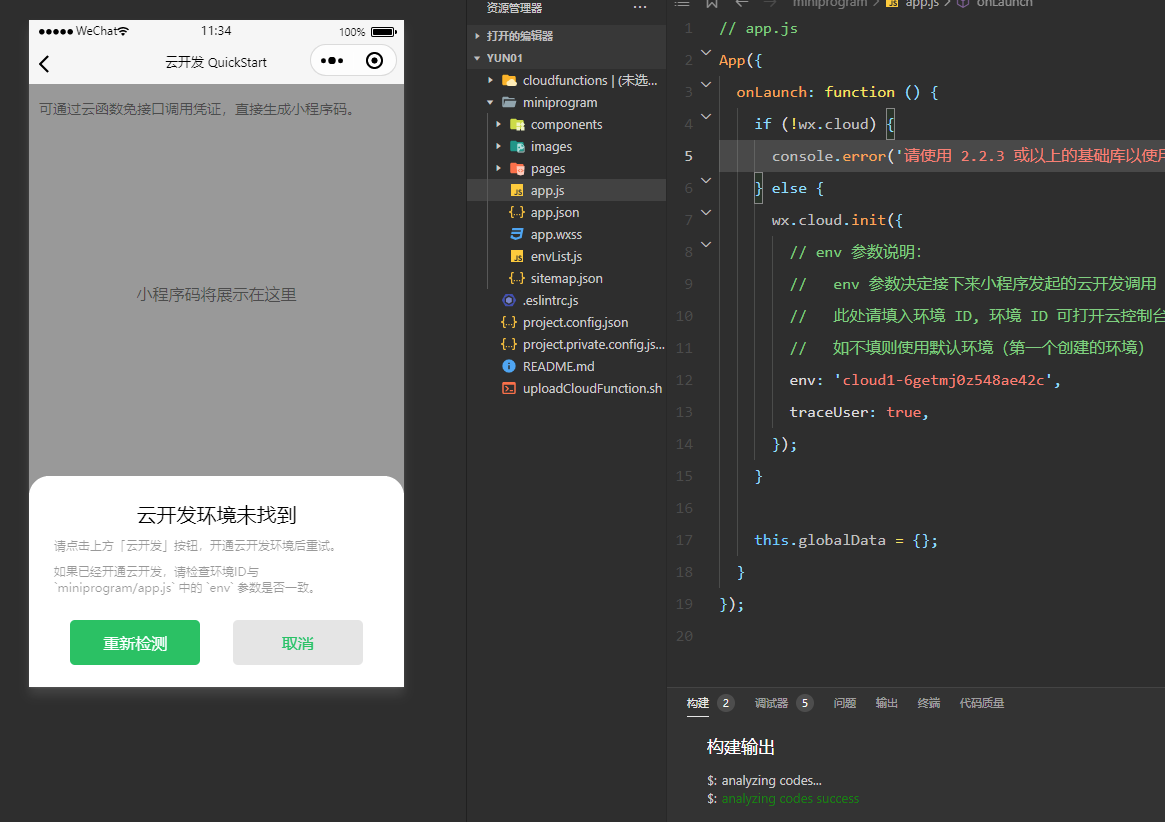Open the 问题 tab

(x=845, y=703)
